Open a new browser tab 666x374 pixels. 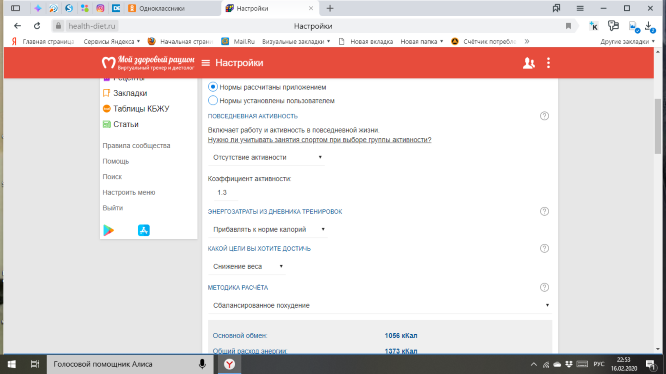(330, 8)
